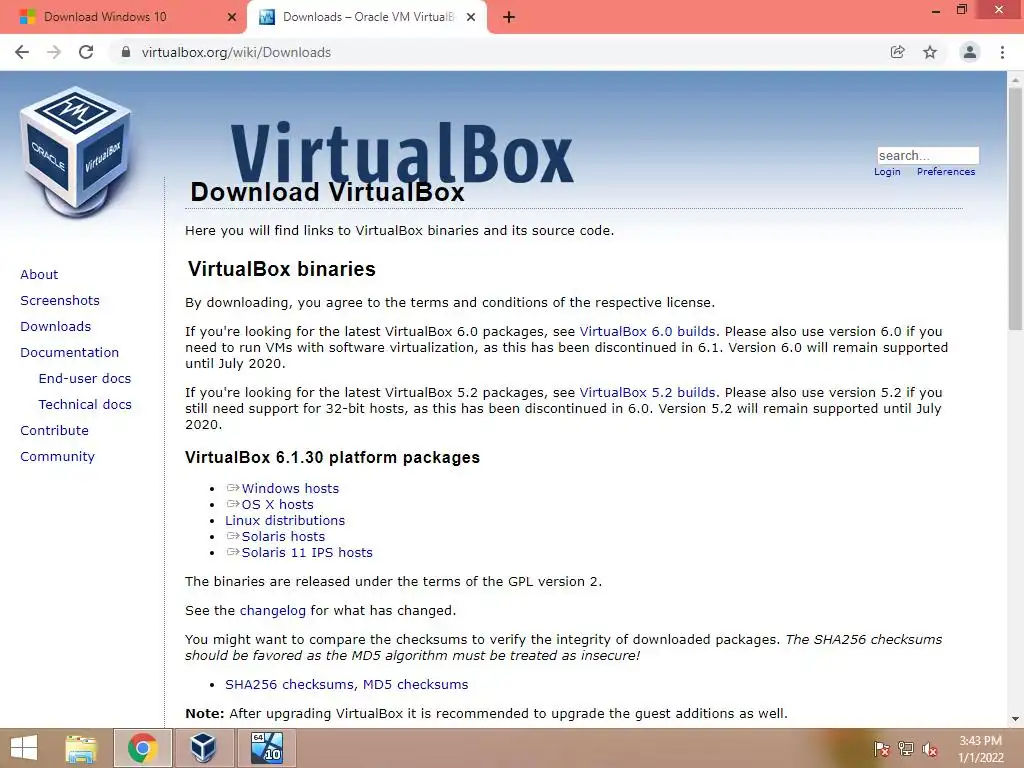
Task: Open End-user docs in the sidebar
Action: tap(85, 379)
